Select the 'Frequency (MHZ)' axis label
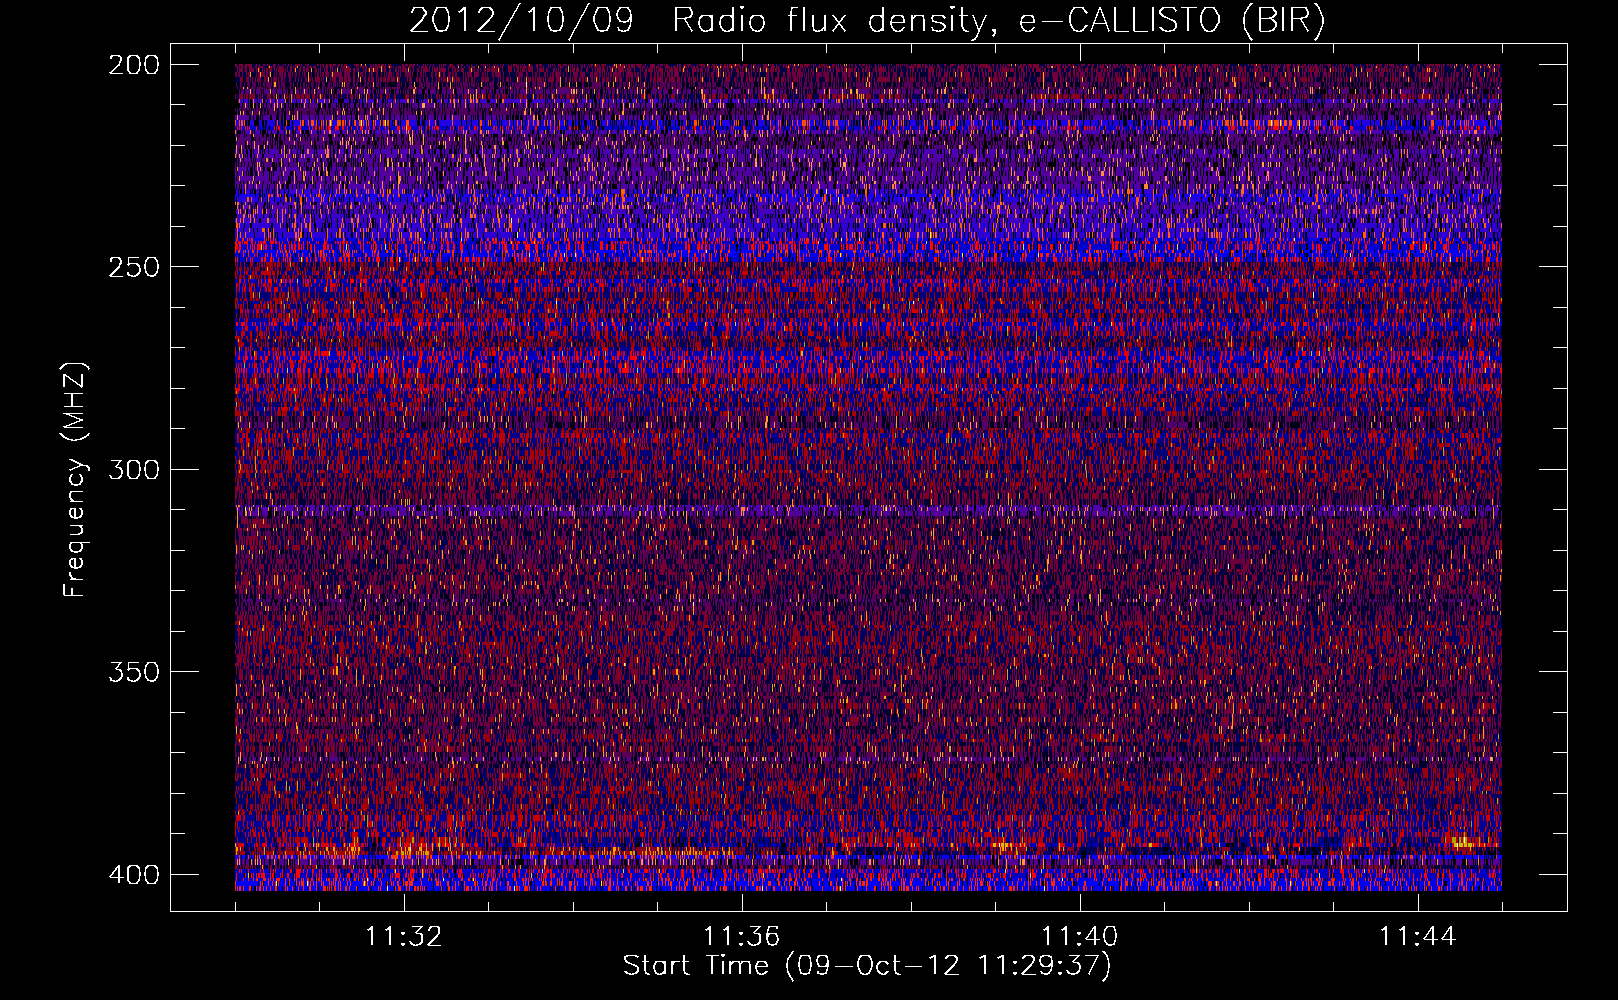The height and width of the screenshot is (1000, 1618). (x=75, y=479)
